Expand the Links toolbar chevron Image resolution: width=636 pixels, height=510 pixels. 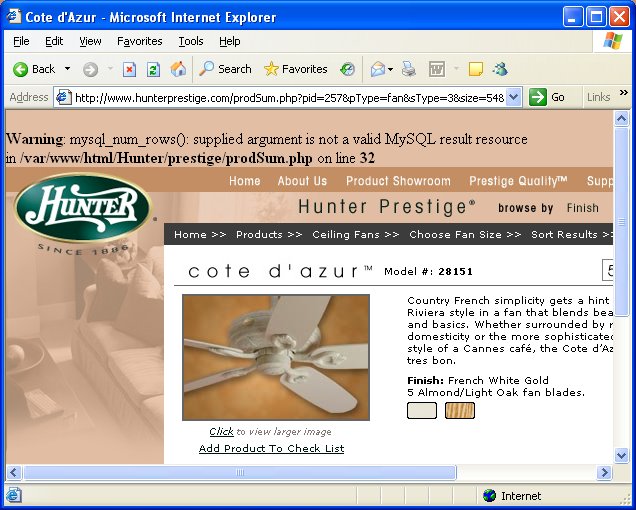pyautogui.click(x=623, y=93)
